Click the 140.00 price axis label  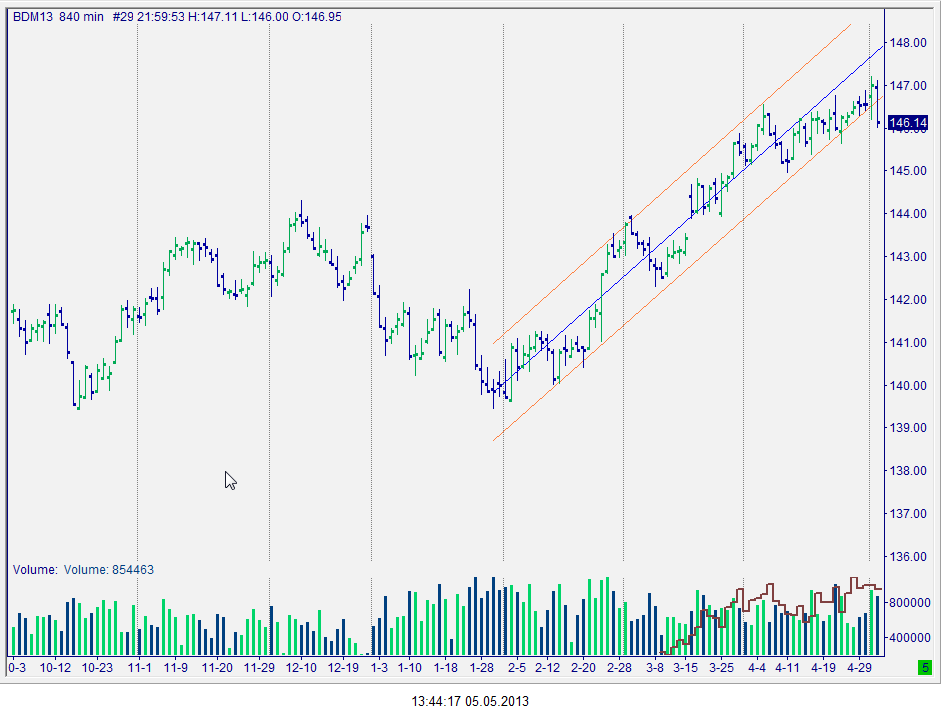[x=908, y=385]
